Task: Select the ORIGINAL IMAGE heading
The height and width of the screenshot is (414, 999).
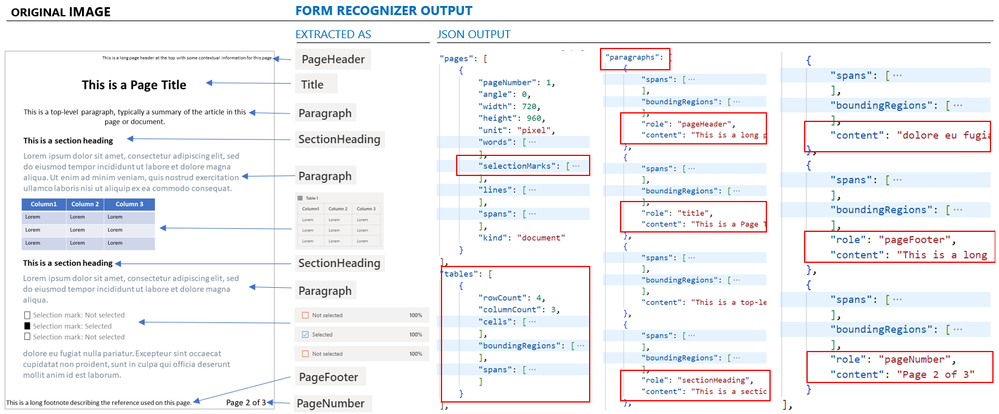Action: (x=61, y=11)
